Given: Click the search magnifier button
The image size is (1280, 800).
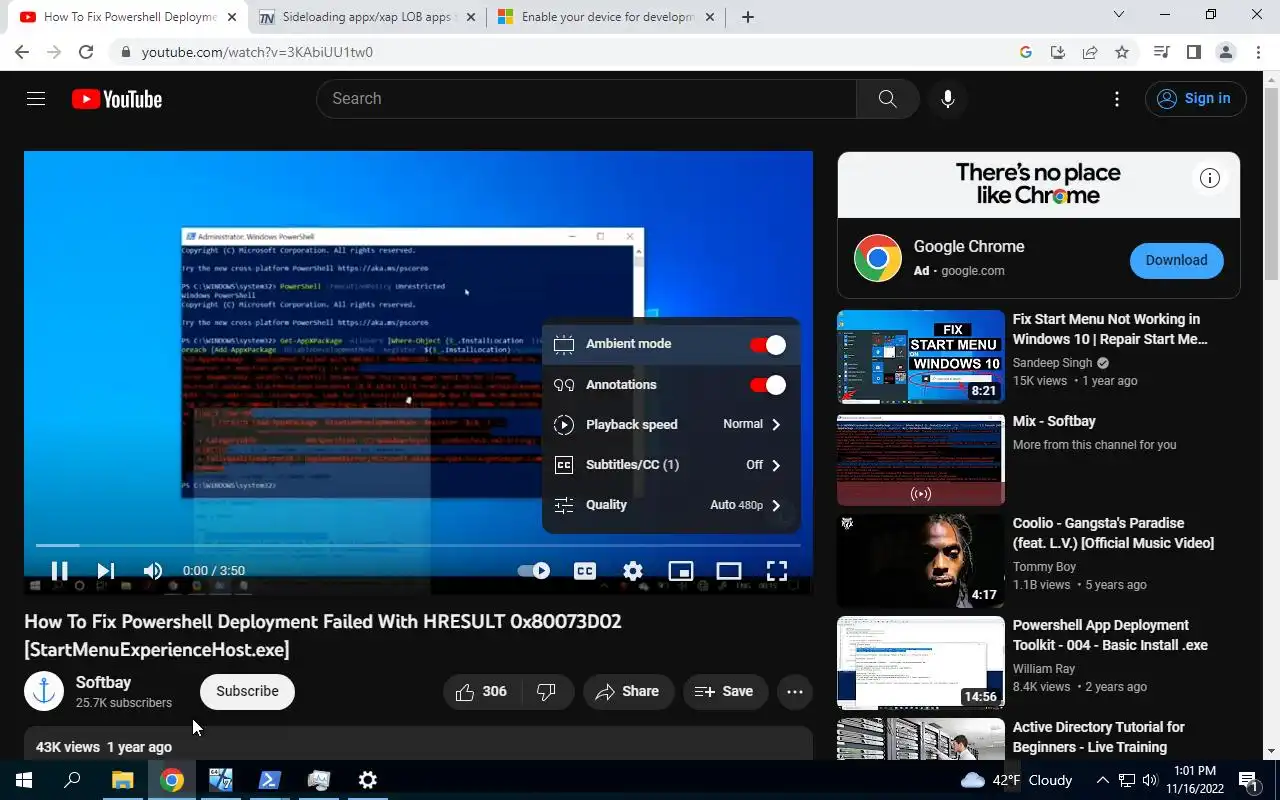Looking at the screenshot, I should tap(887, 99).
